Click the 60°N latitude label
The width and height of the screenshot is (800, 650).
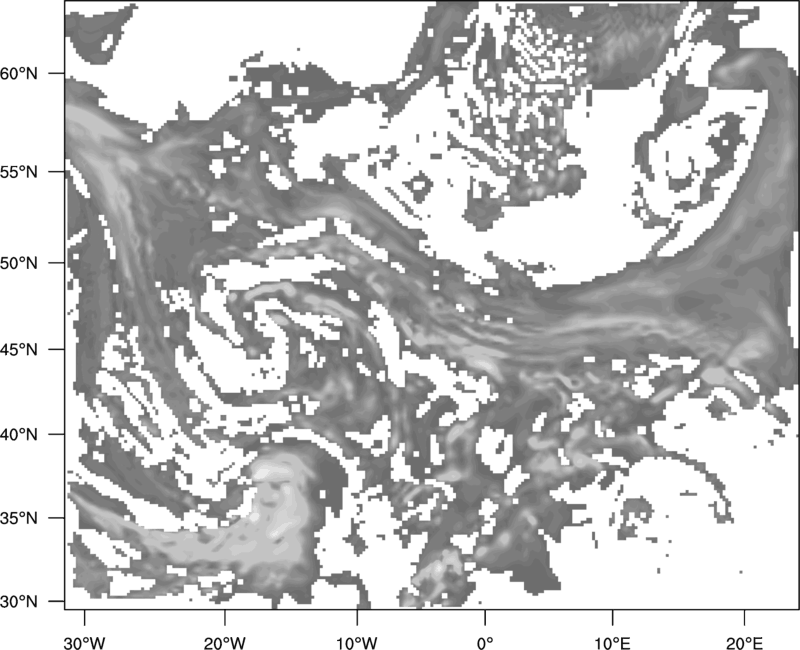[19, 73]
